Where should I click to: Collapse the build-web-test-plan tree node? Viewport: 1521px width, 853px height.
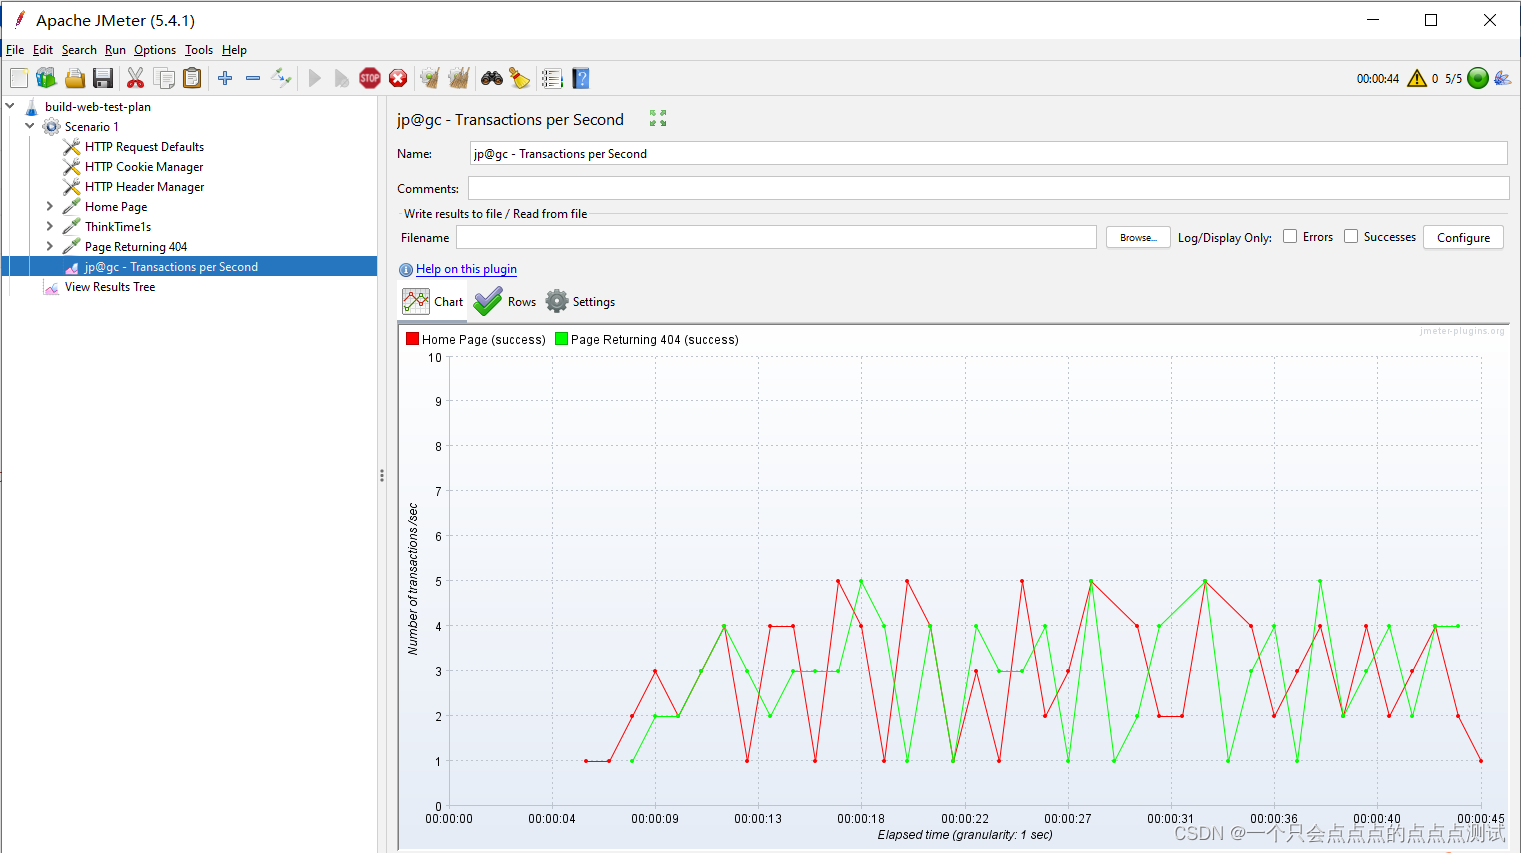[x=10, y=106]
